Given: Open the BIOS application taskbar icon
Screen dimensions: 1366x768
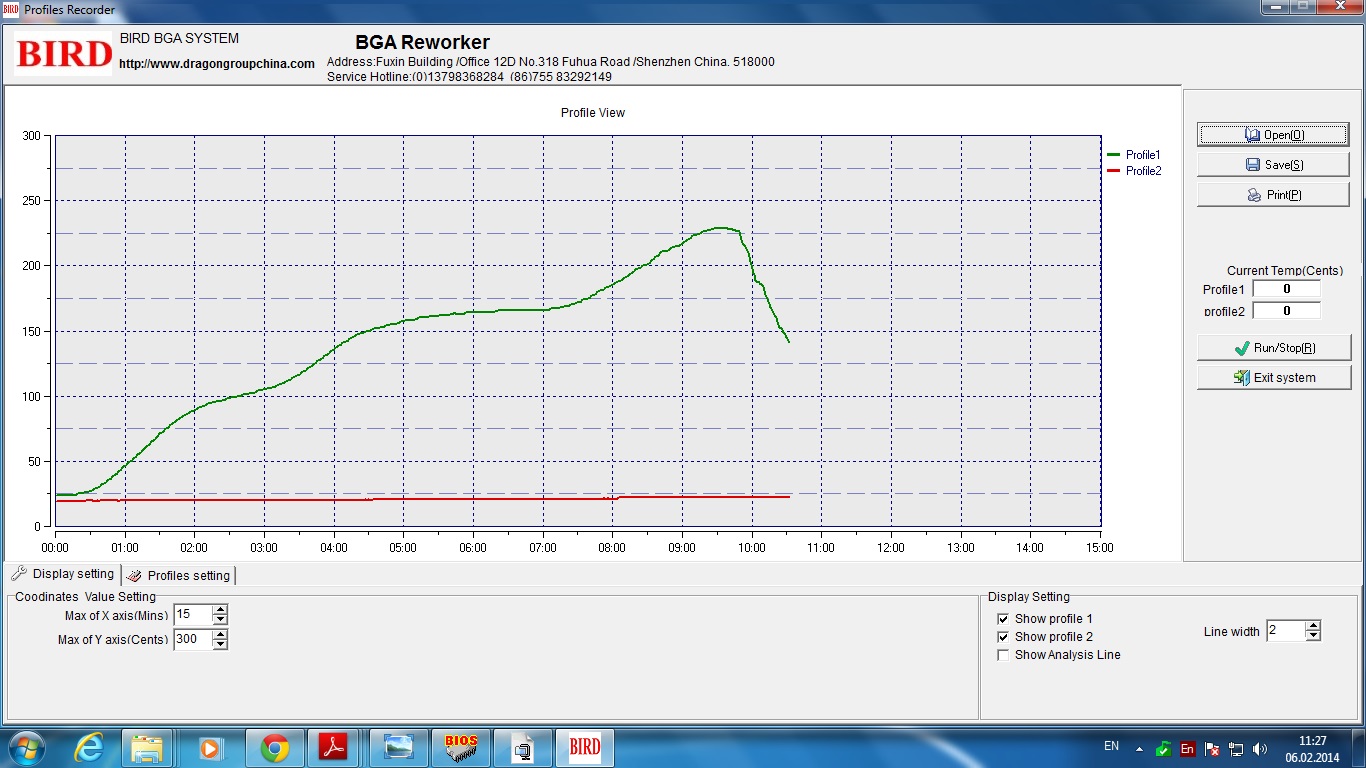Looking at the screenshot, I should pos(461,747).
